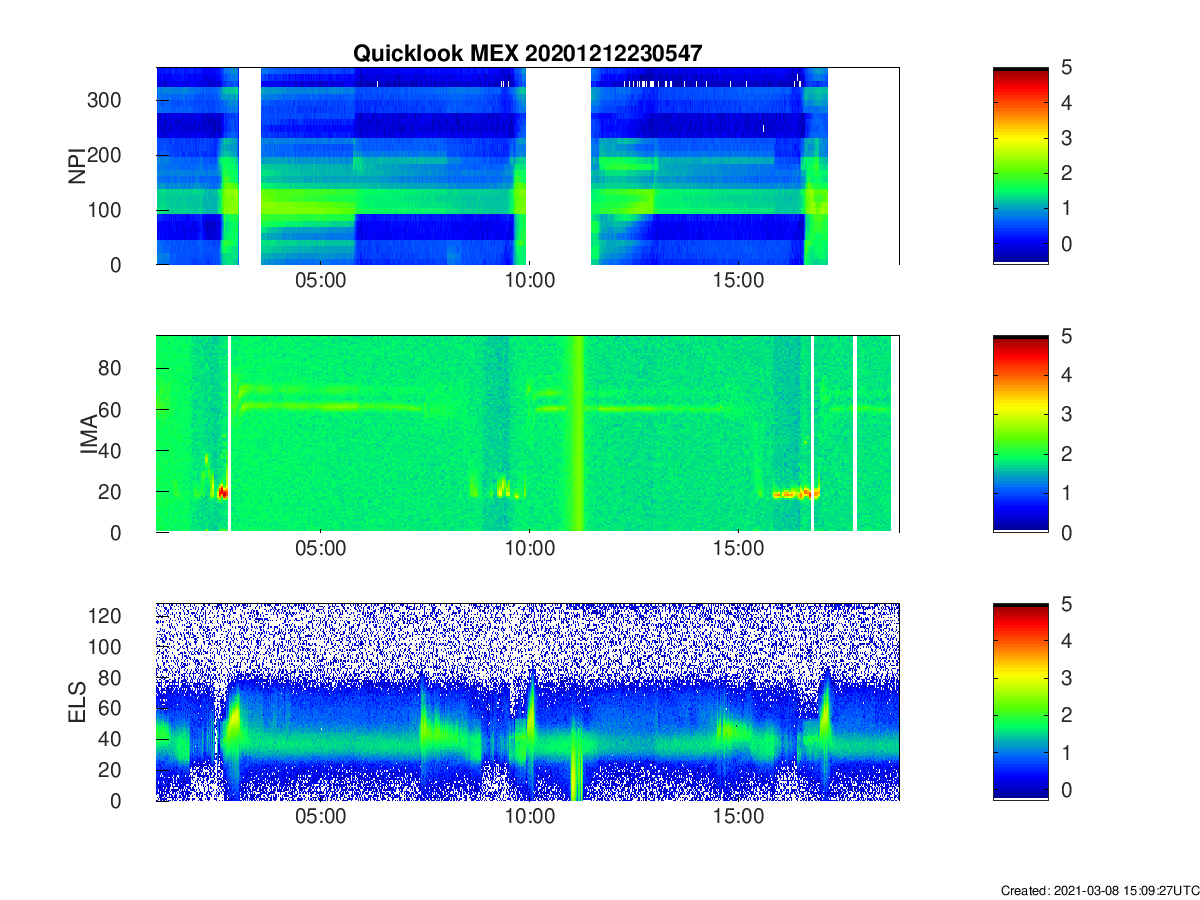Click the wide white data gap near 10:30 in NPI plot
Image resolution: width=1200 pixels, height=900 pixels.
559,166
